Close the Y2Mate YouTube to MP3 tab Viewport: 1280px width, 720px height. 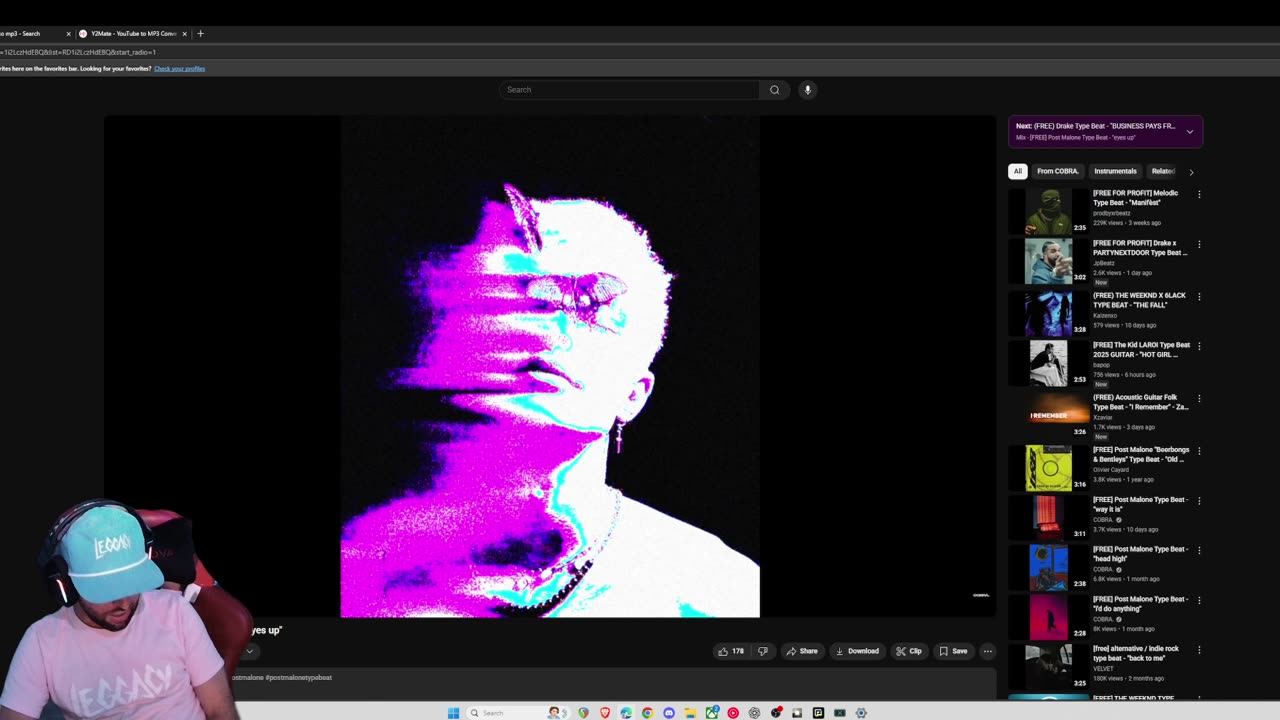(x=184, y=33)
